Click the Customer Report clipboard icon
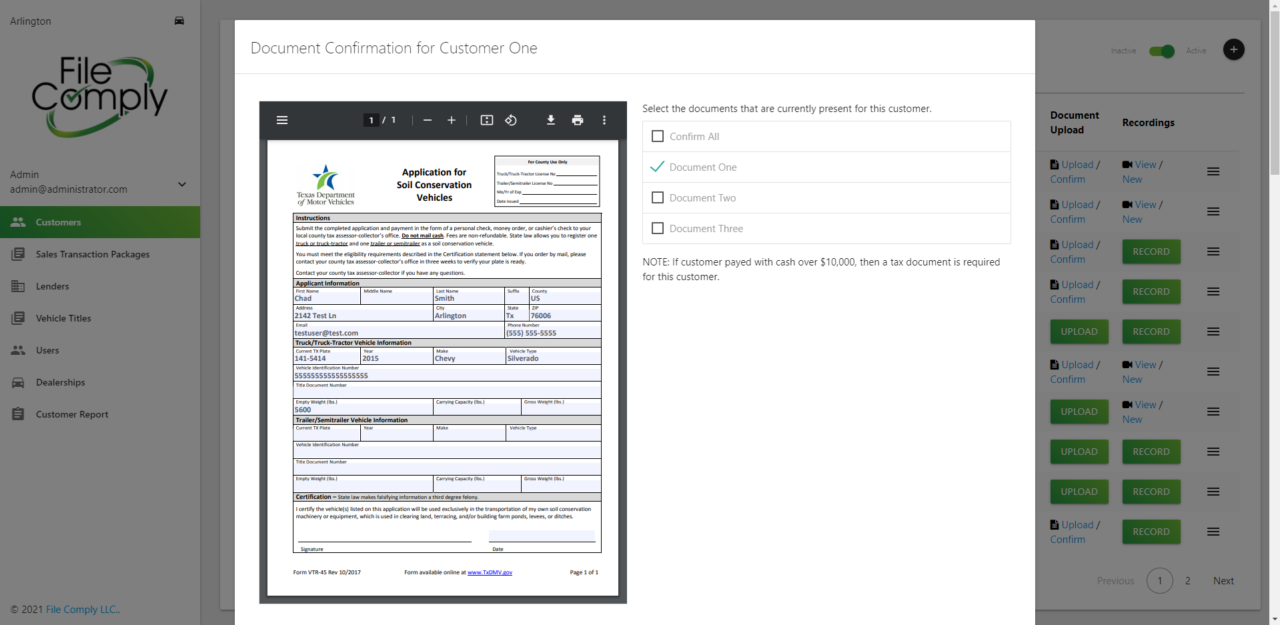Image resolution: width=1280 pixels, height=625 pixels. coord(18,414)
